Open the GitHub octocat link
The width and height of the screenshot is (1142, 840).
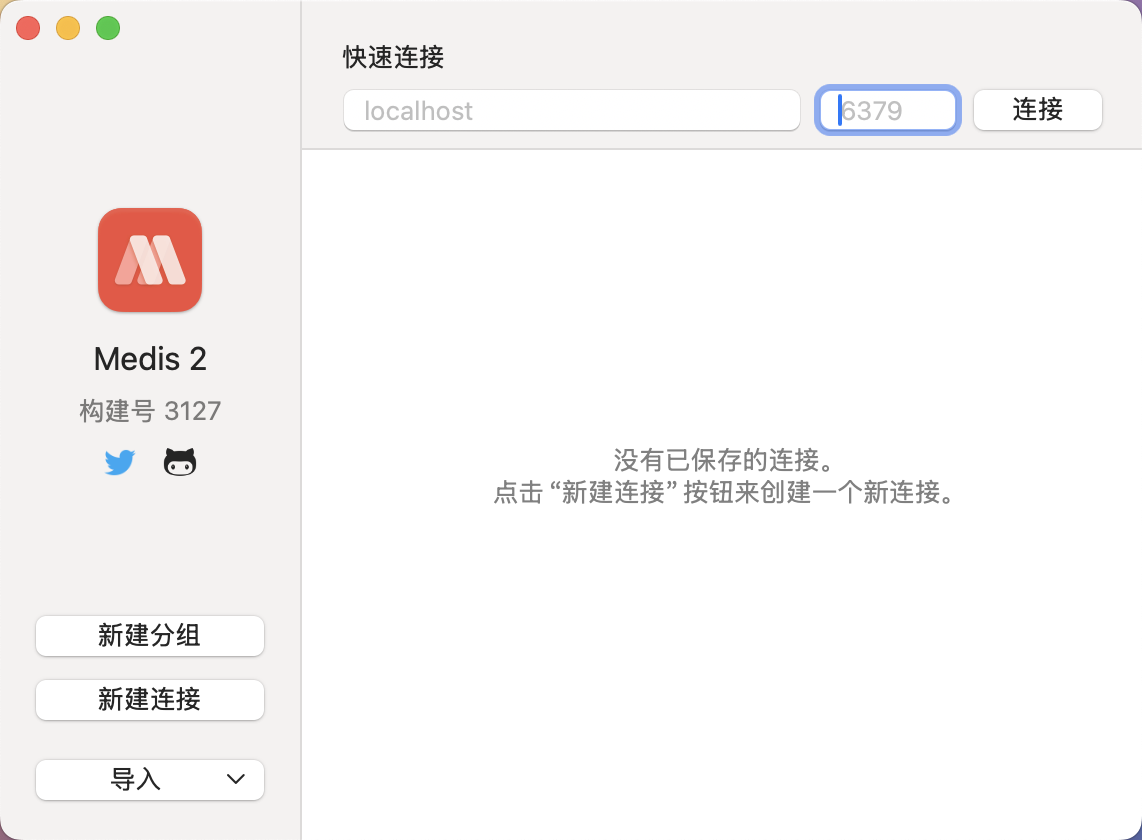180,462
